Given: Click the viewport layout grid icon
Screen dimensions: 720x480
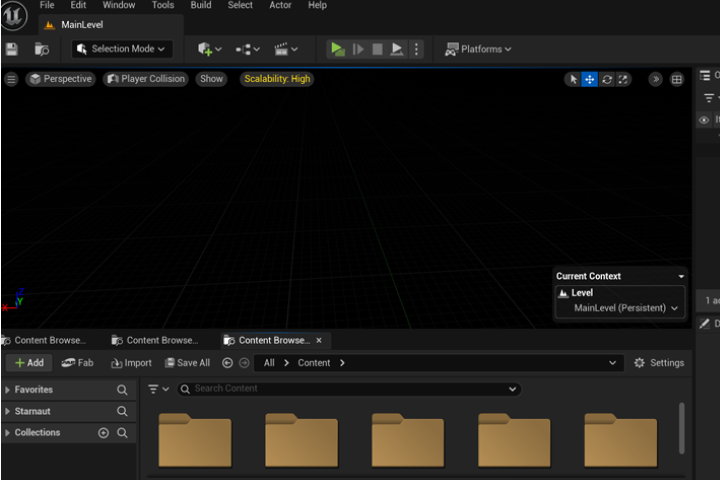Looking at the screenshot, I should point(677,79).
